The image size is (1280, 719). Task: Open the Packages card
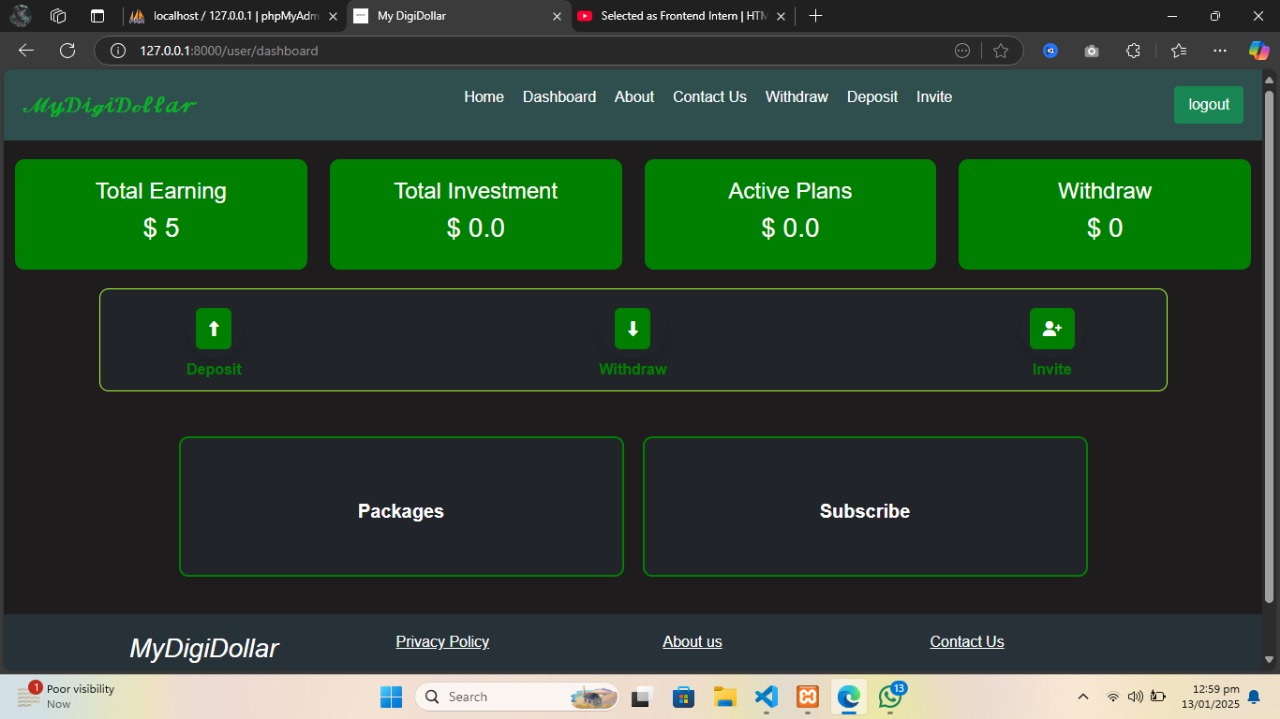coord(401,506)
